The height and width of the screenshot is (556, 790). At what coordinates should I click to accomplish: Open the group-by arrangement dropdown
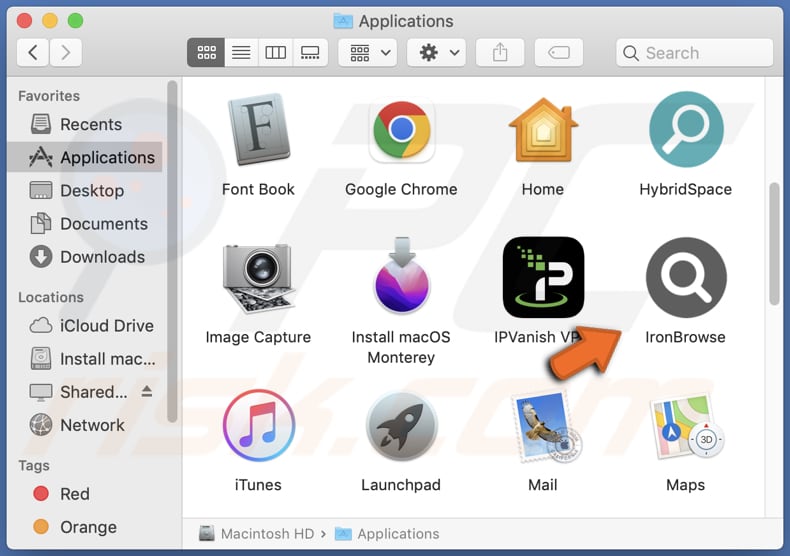(x=368, y=52)
